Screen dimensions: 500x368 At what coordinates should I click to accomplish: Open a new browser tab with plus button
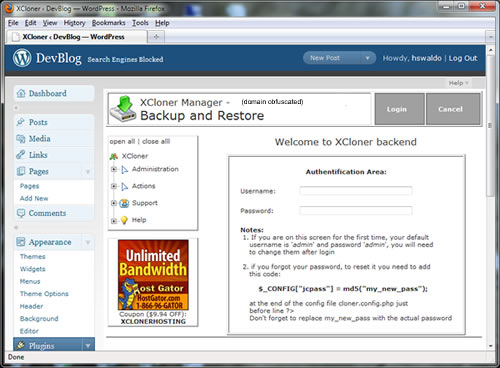coord(156,37)
